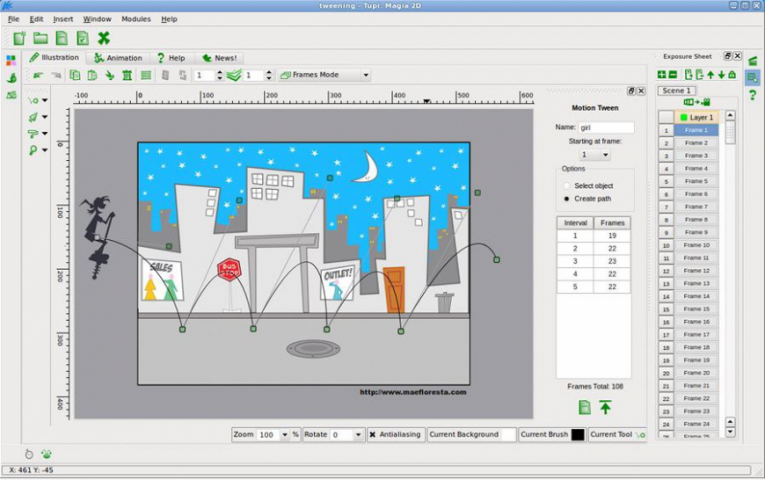The width and height of the screenshot is (765, 480).
Task: Click the open project folder icon
Action: pyautogui.click(x=40, y=38)
